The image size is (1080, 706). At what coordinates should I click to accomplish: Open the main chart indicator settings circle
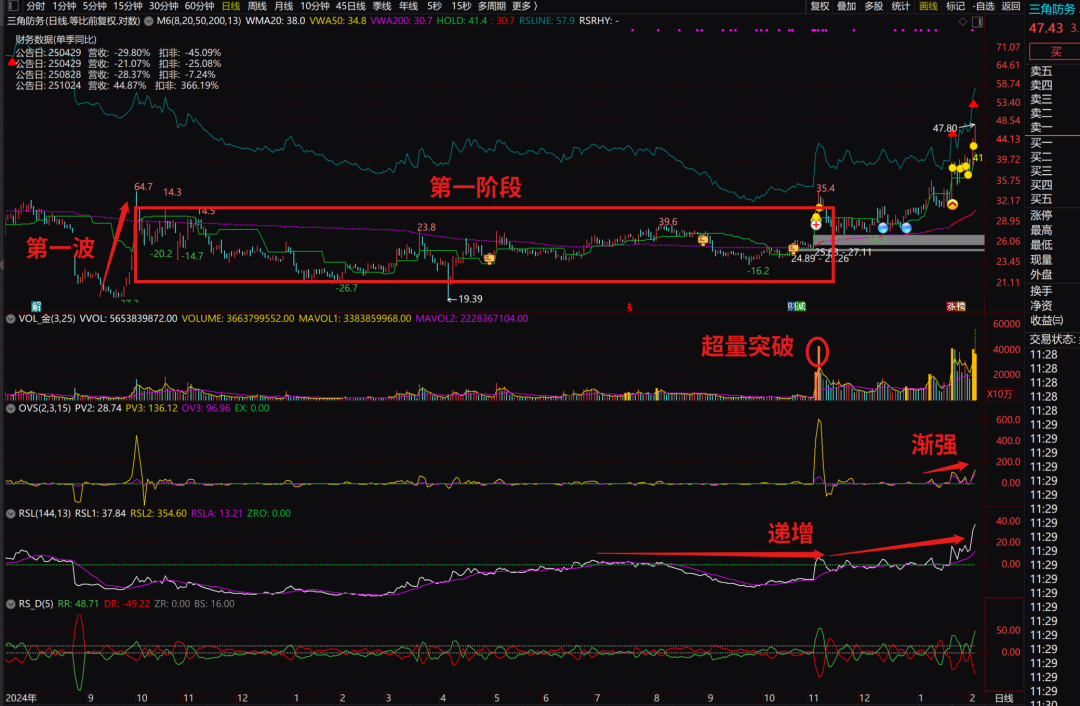pos(149,21)
